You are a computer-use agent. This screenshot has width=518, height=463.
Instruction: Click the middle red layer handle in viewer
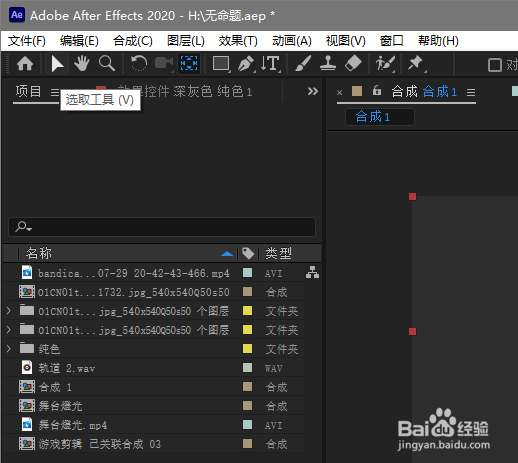point(412,332)
